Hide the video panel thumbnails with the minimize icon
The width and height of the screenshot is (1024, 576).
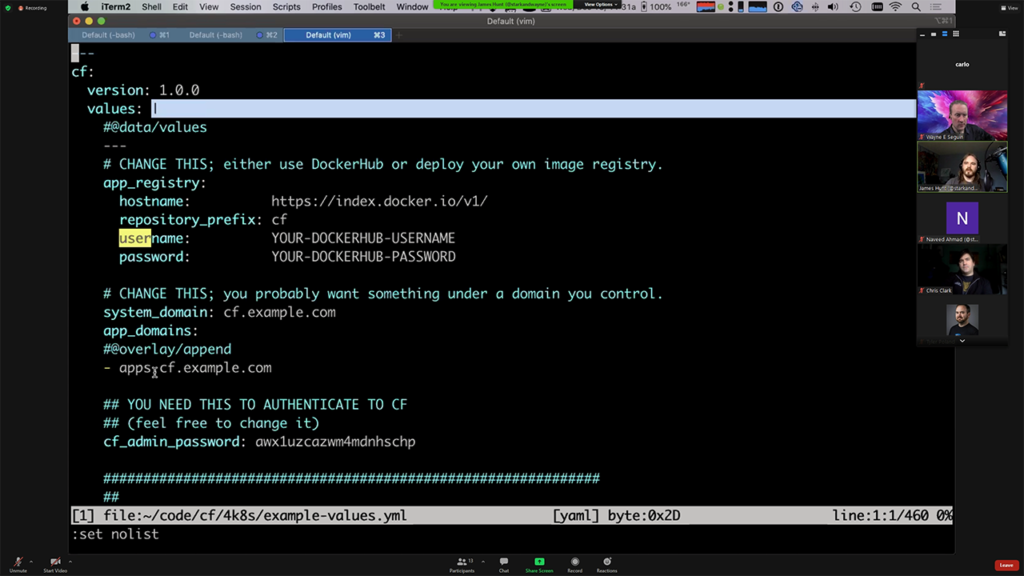tap(922, 34)
